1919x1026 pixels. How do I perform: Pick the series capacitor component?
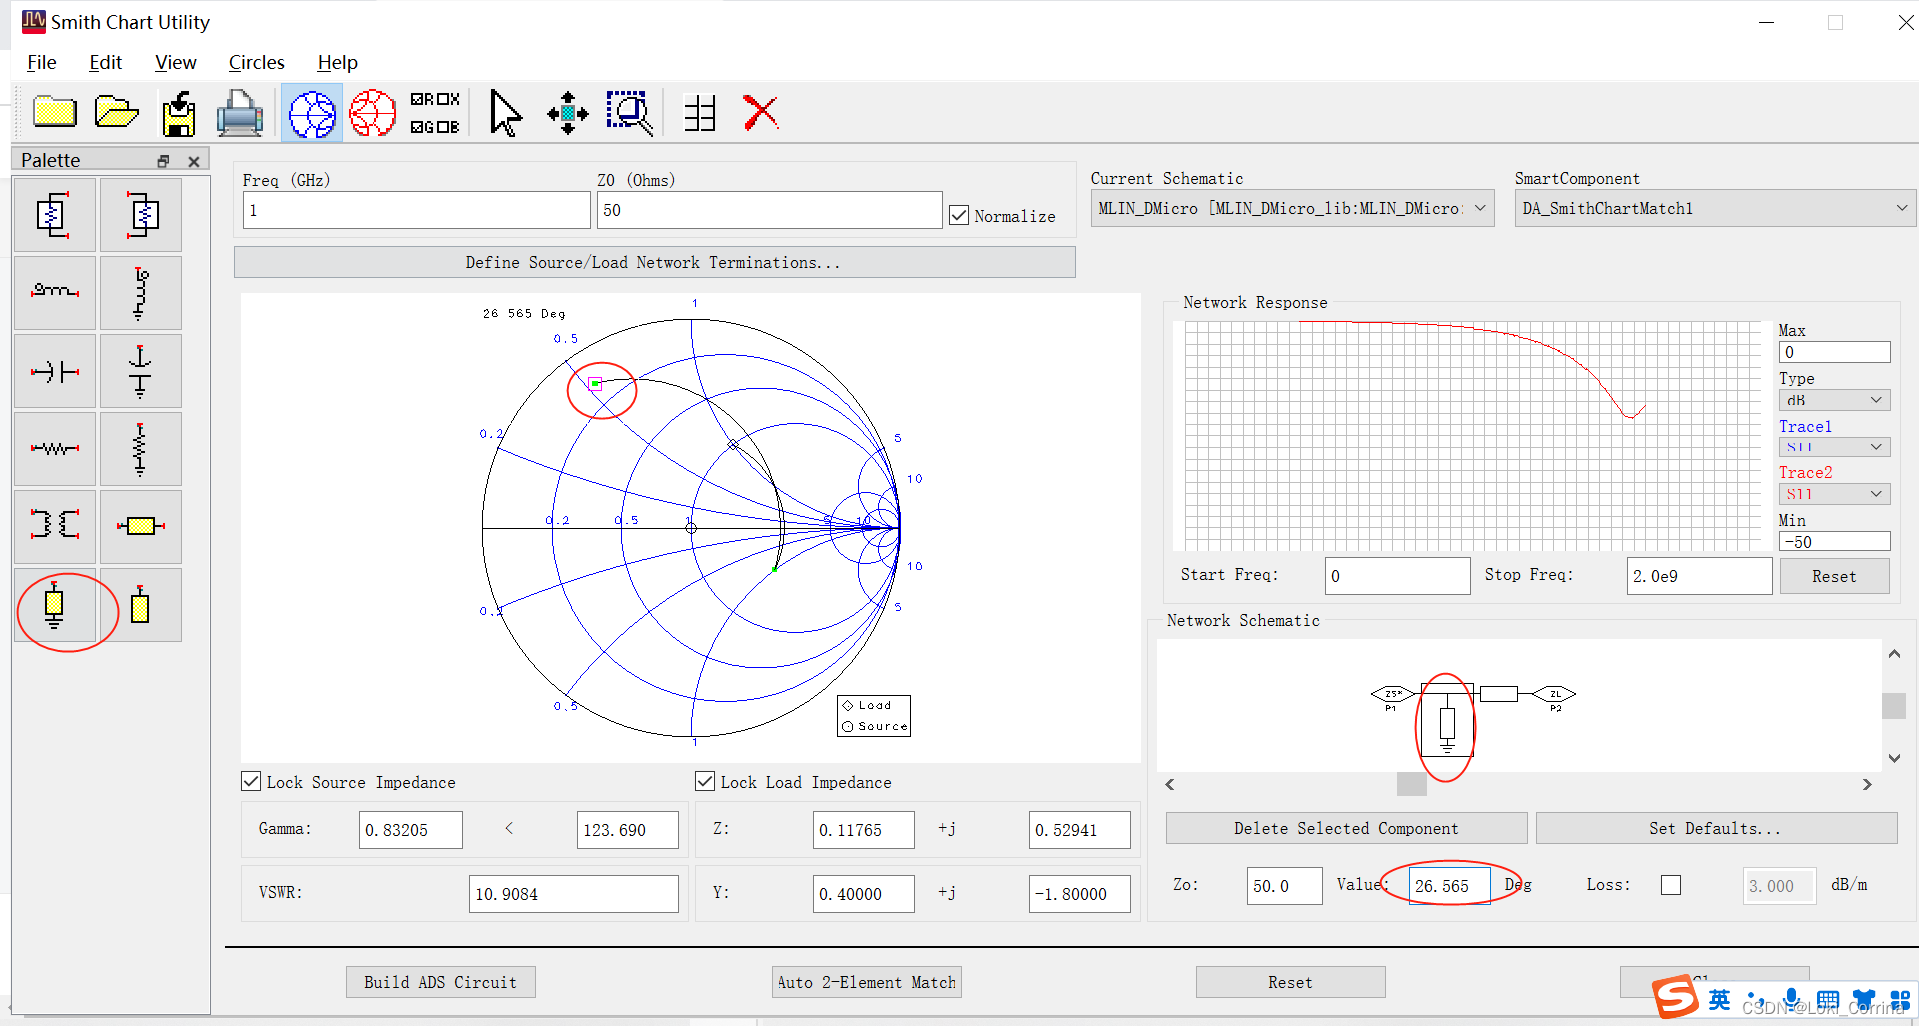point(54,371)
